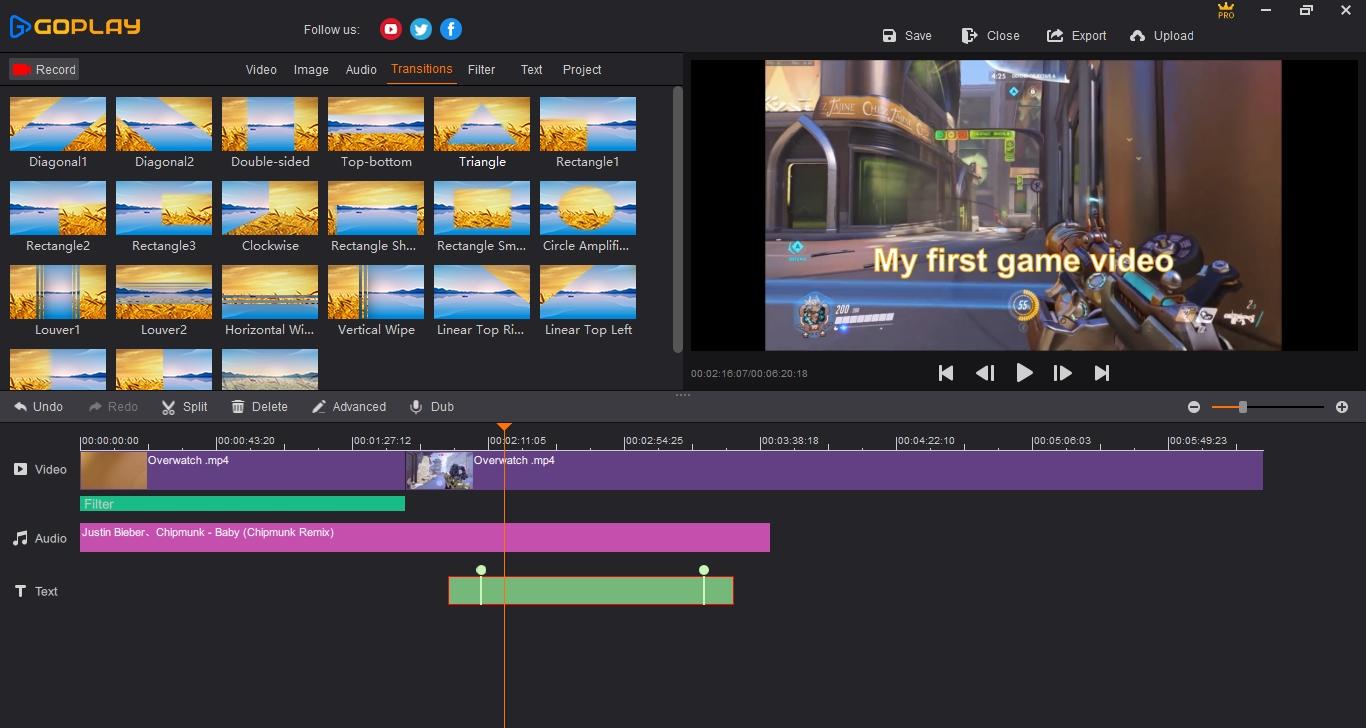Screen dimensions: 1366x728
Task: Select the green text clip on timeline
Action: click(591, 590)
